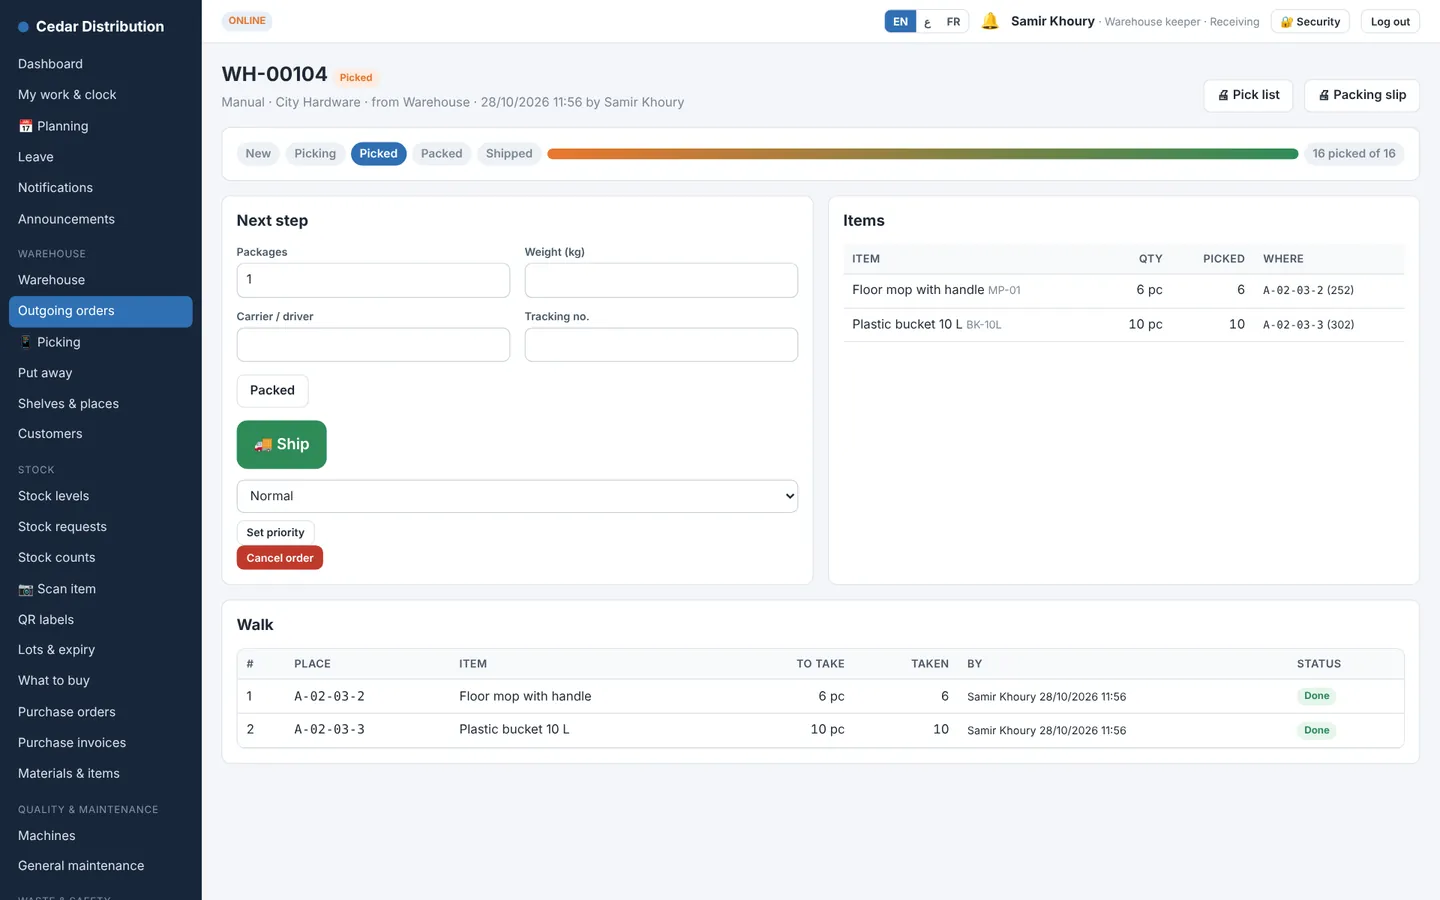This screenshot has height=900, width=1440.
Task: Click "Floor mop with handle" in Items table
Action: [918, 290]
